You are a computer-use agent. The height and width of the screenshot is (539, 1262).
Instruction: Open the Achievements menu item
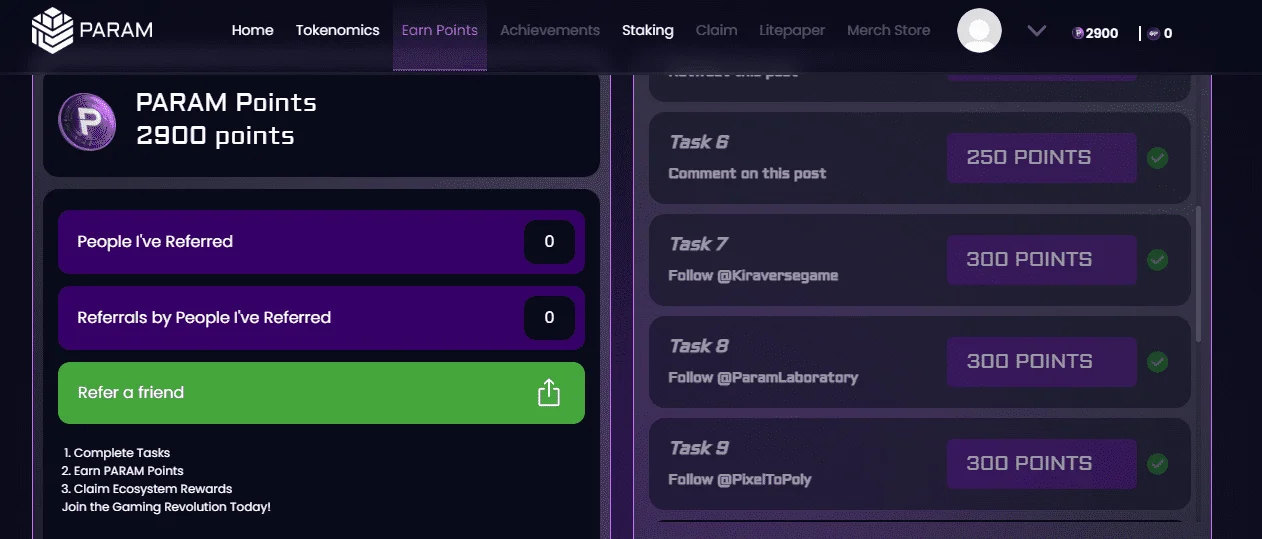pos(550,30)
